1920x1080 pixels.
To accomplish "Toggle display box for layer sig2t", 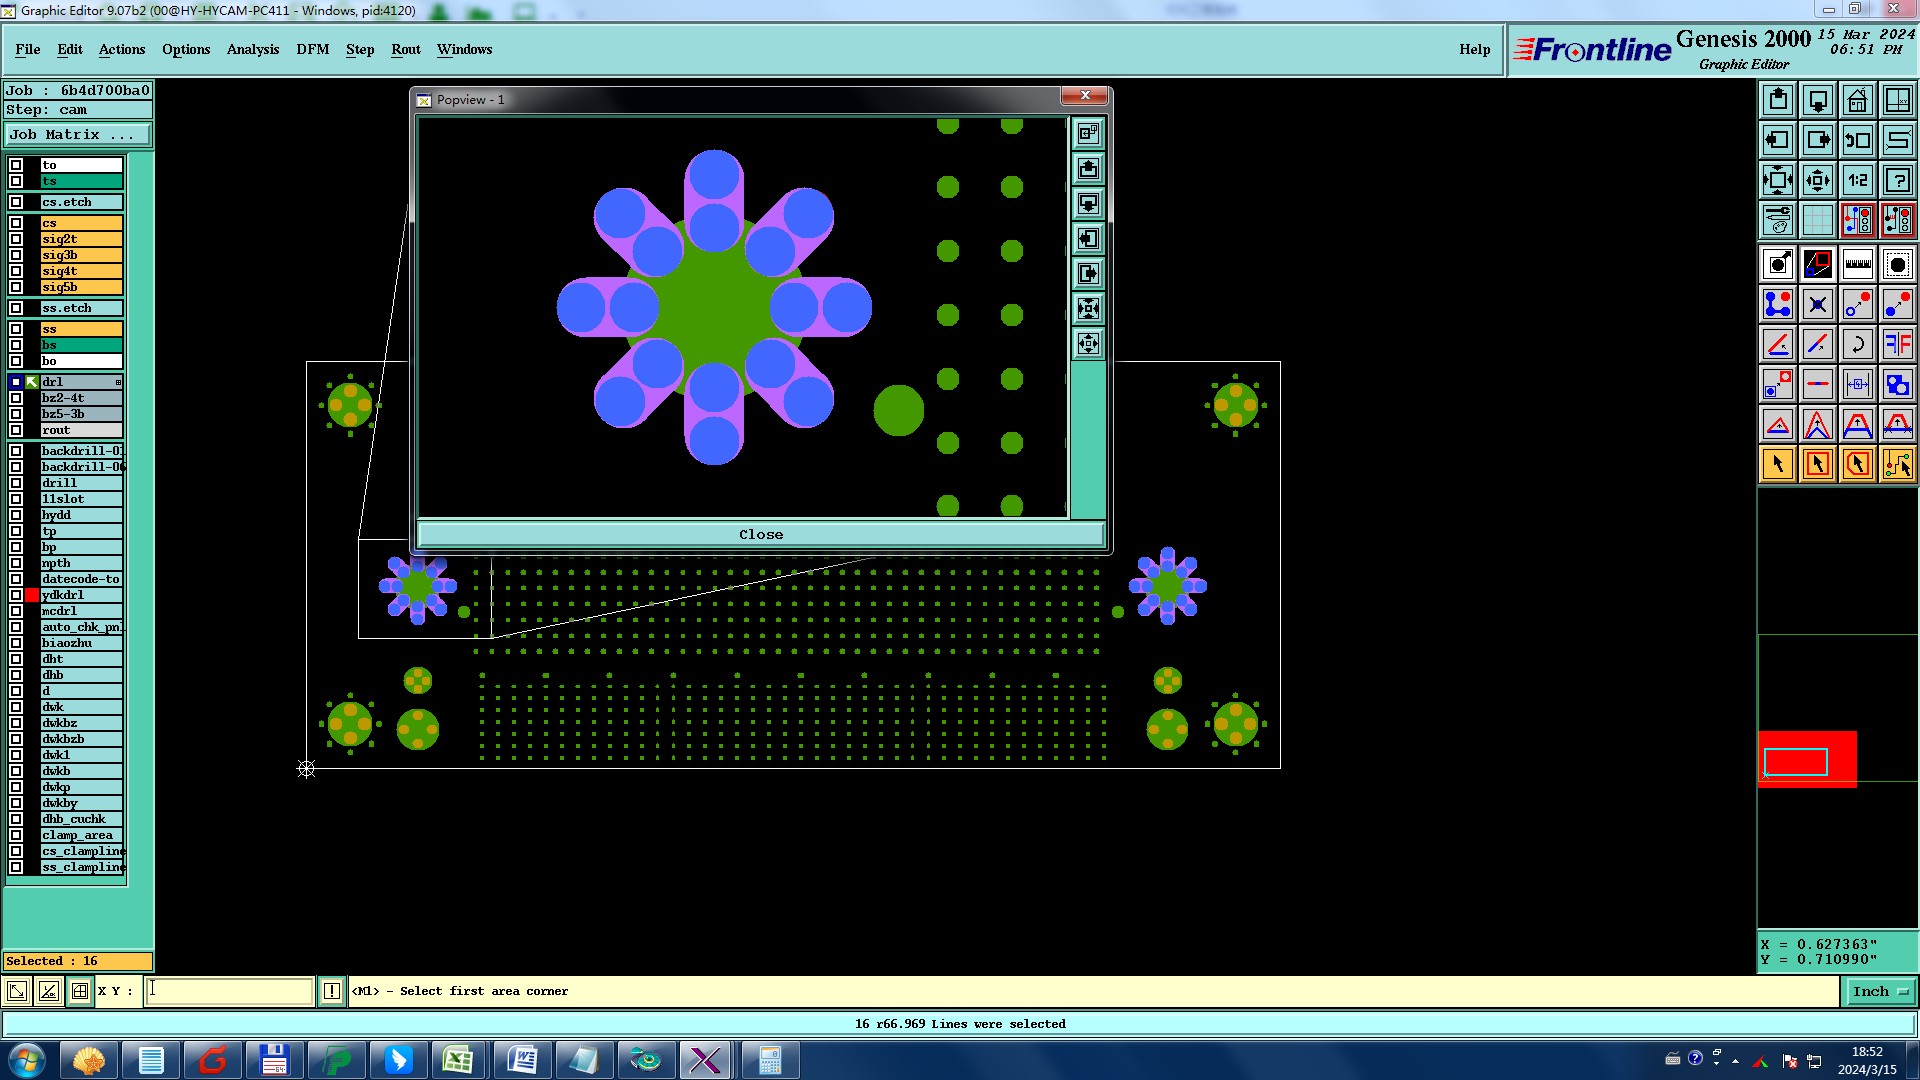I will click(16, 239).
